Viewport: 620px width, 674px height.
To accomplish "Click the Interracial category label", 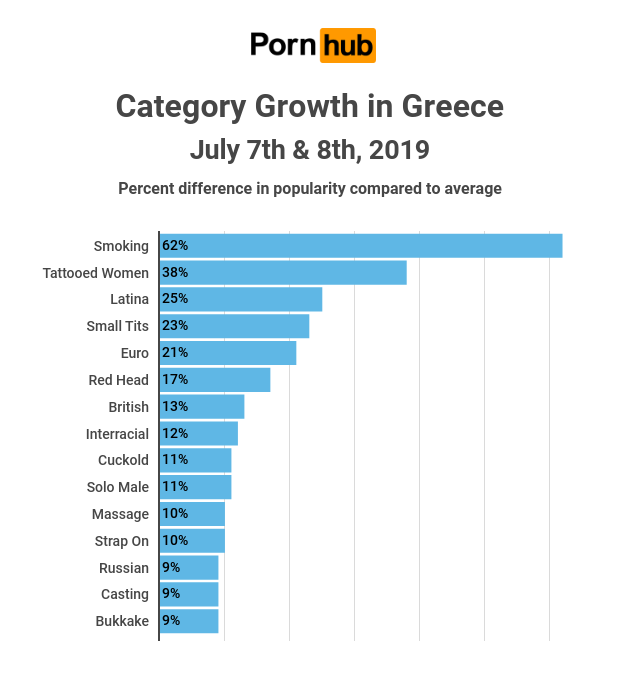I will point(118,434).
